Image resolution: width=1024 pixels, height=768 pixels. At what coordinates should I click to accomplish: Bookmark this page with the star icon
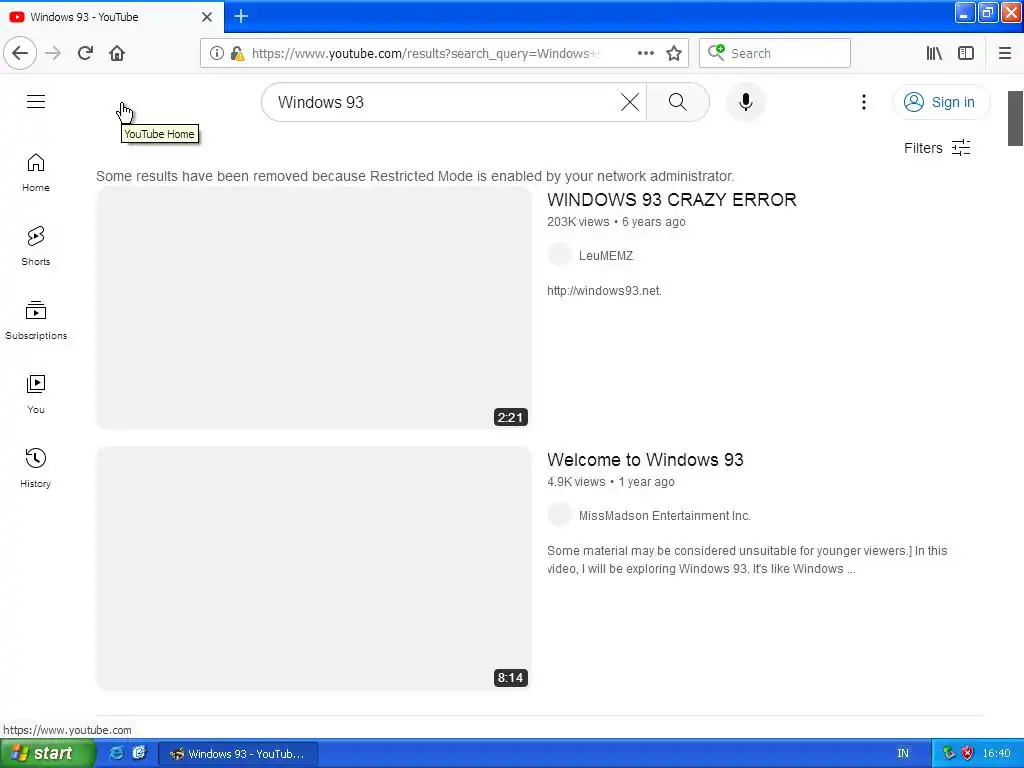(674, 53)
